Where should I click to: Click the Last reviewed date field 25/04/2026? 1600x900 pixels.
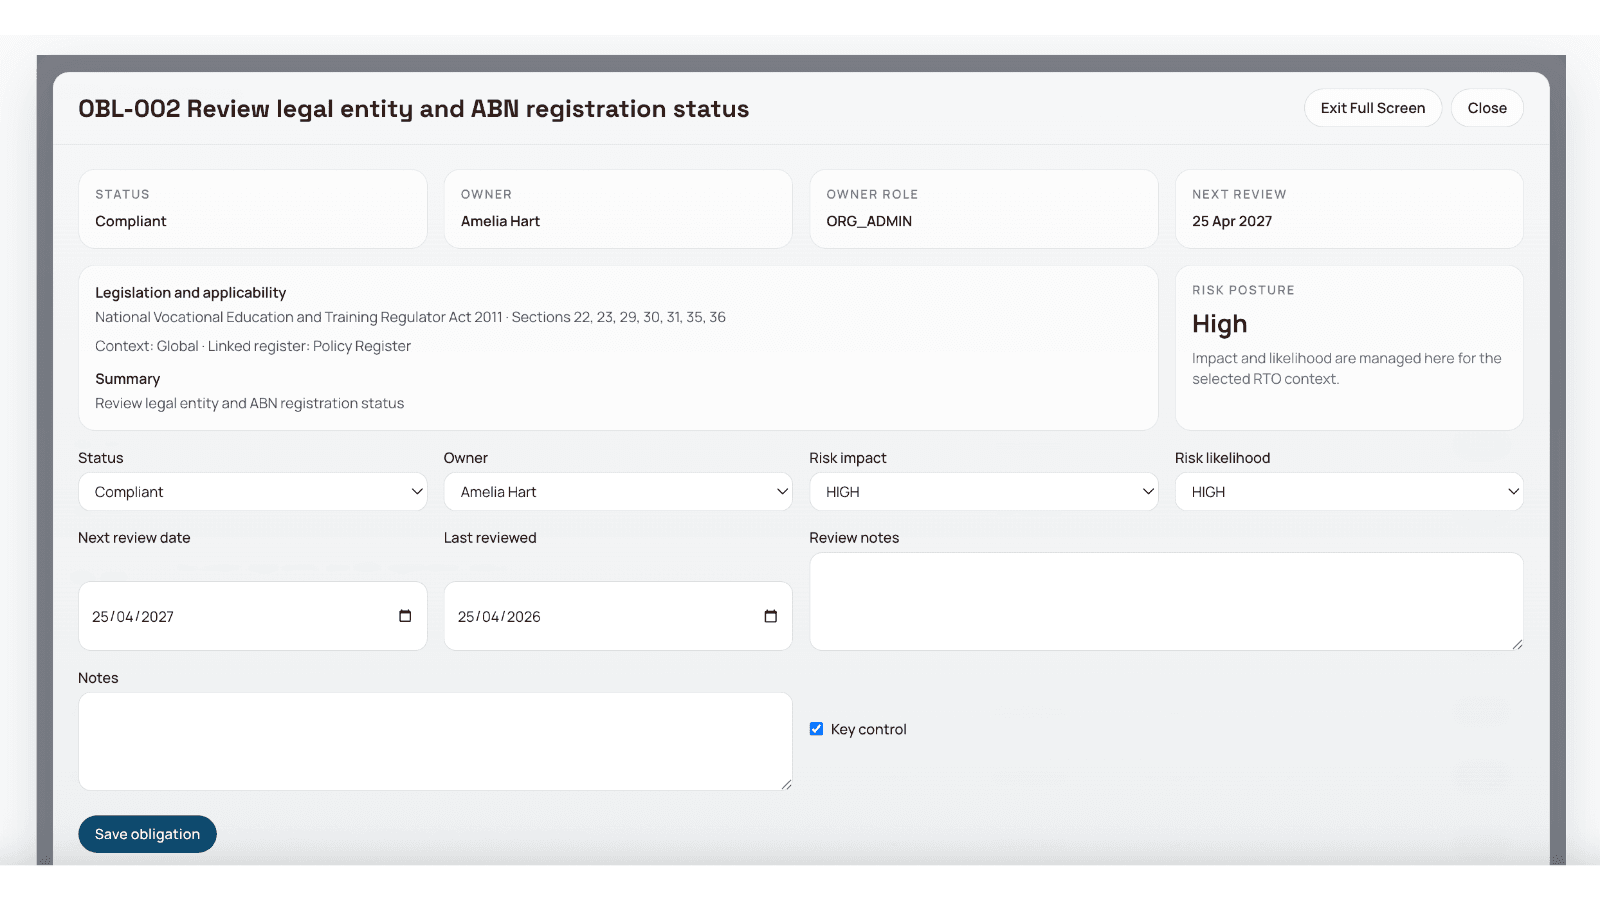coord(618,616)
